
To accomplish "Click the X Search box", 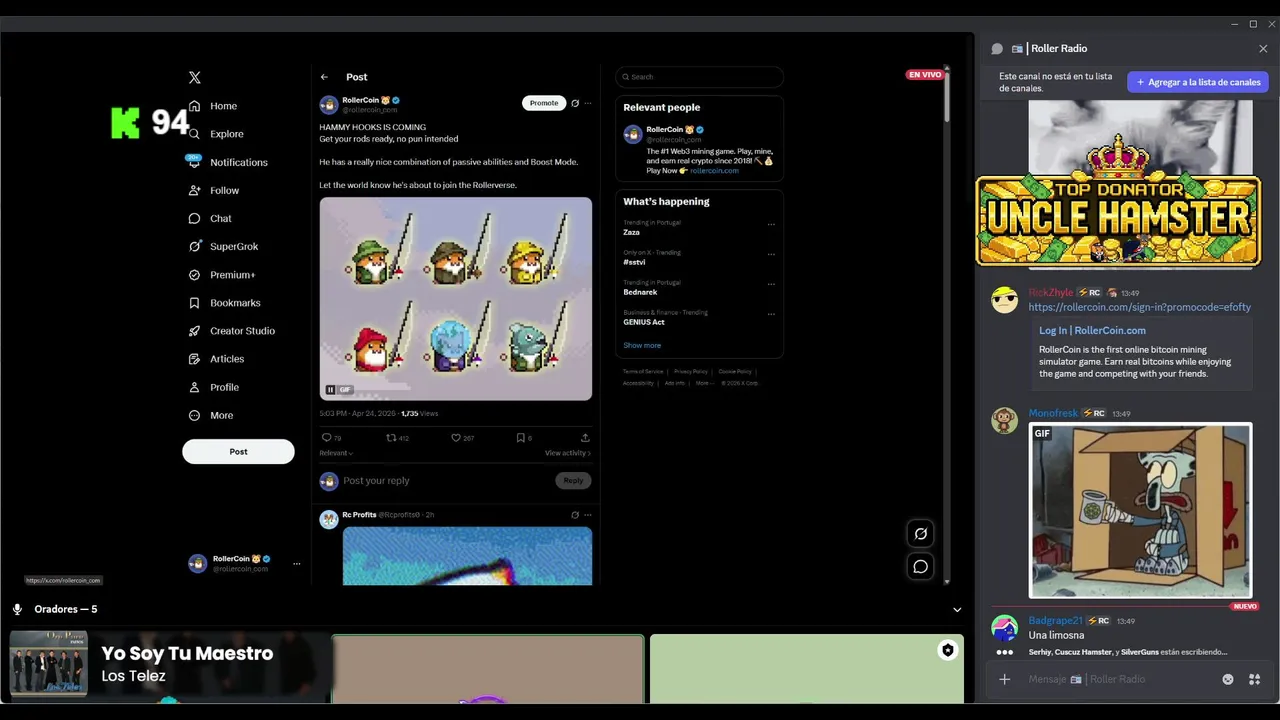I will tap(699, 77).
